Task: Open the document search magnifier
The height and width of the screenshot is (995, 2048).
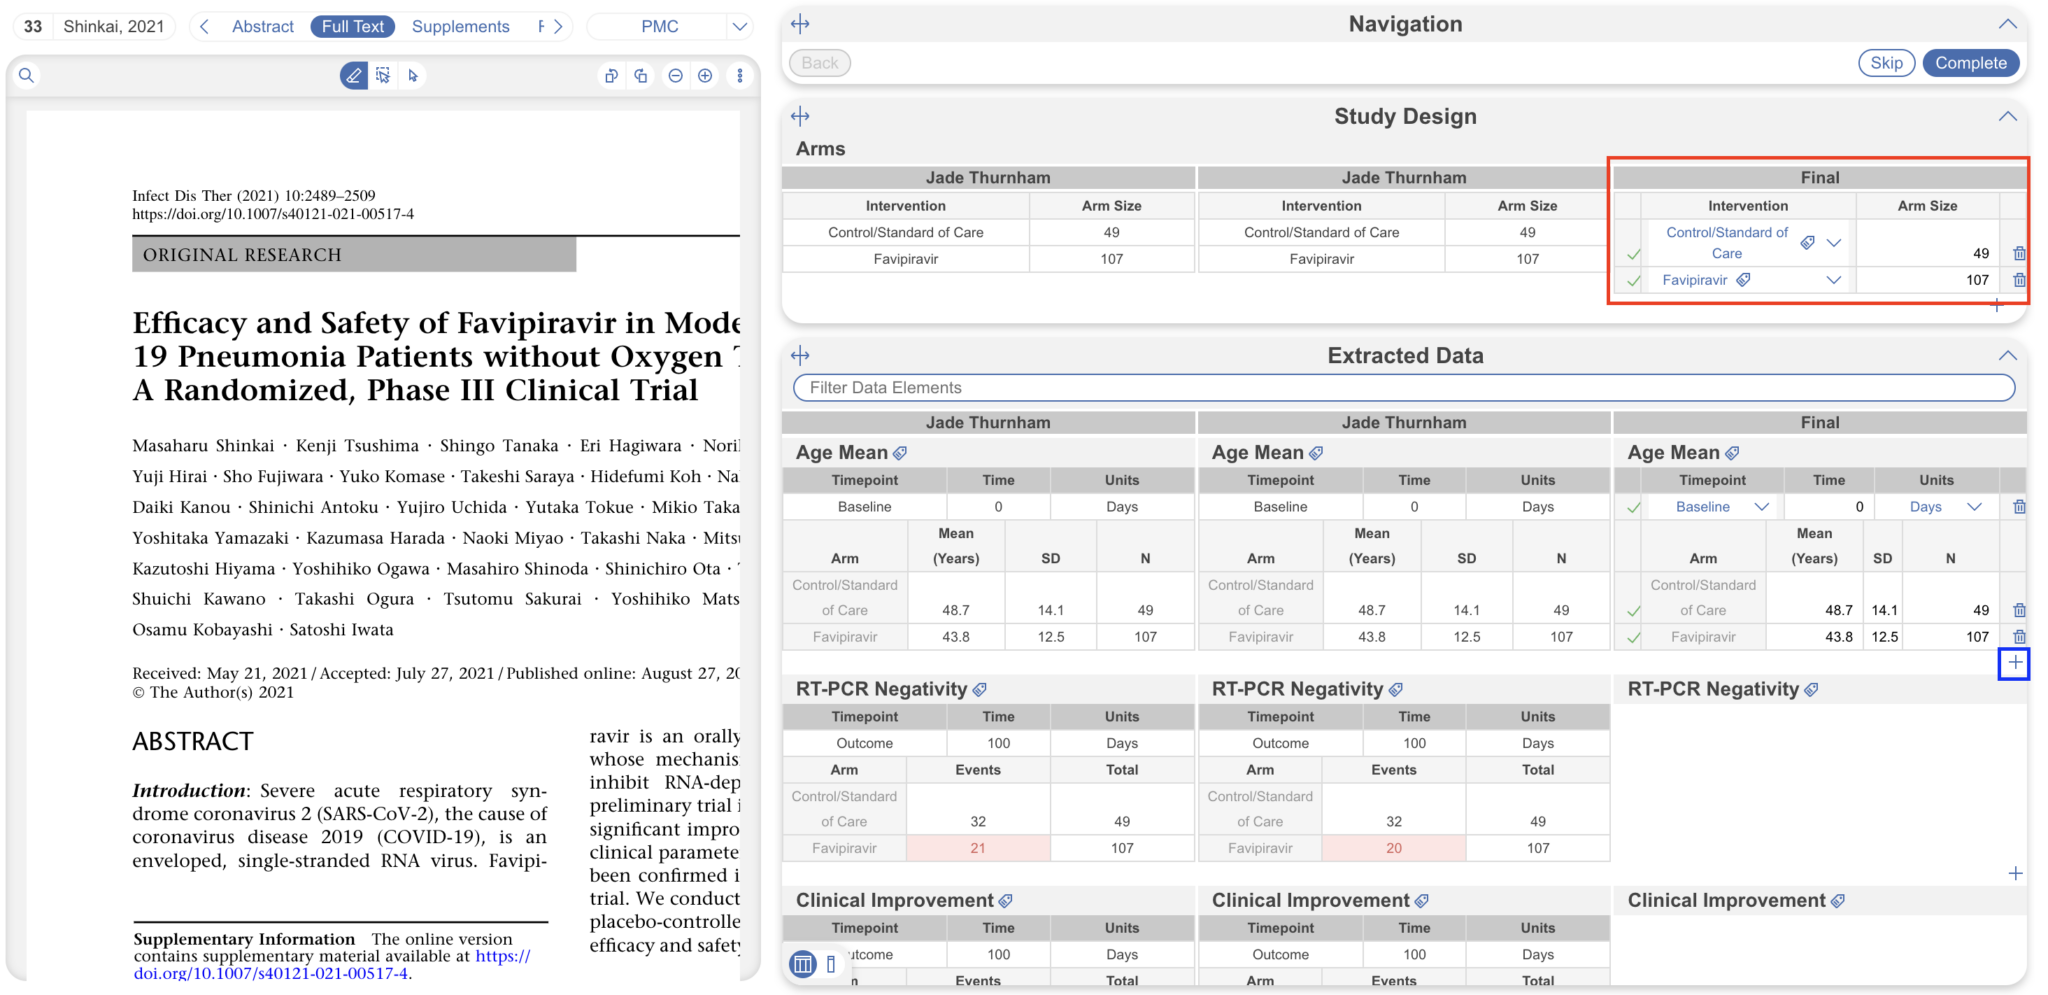Action: tap(26, 75)
